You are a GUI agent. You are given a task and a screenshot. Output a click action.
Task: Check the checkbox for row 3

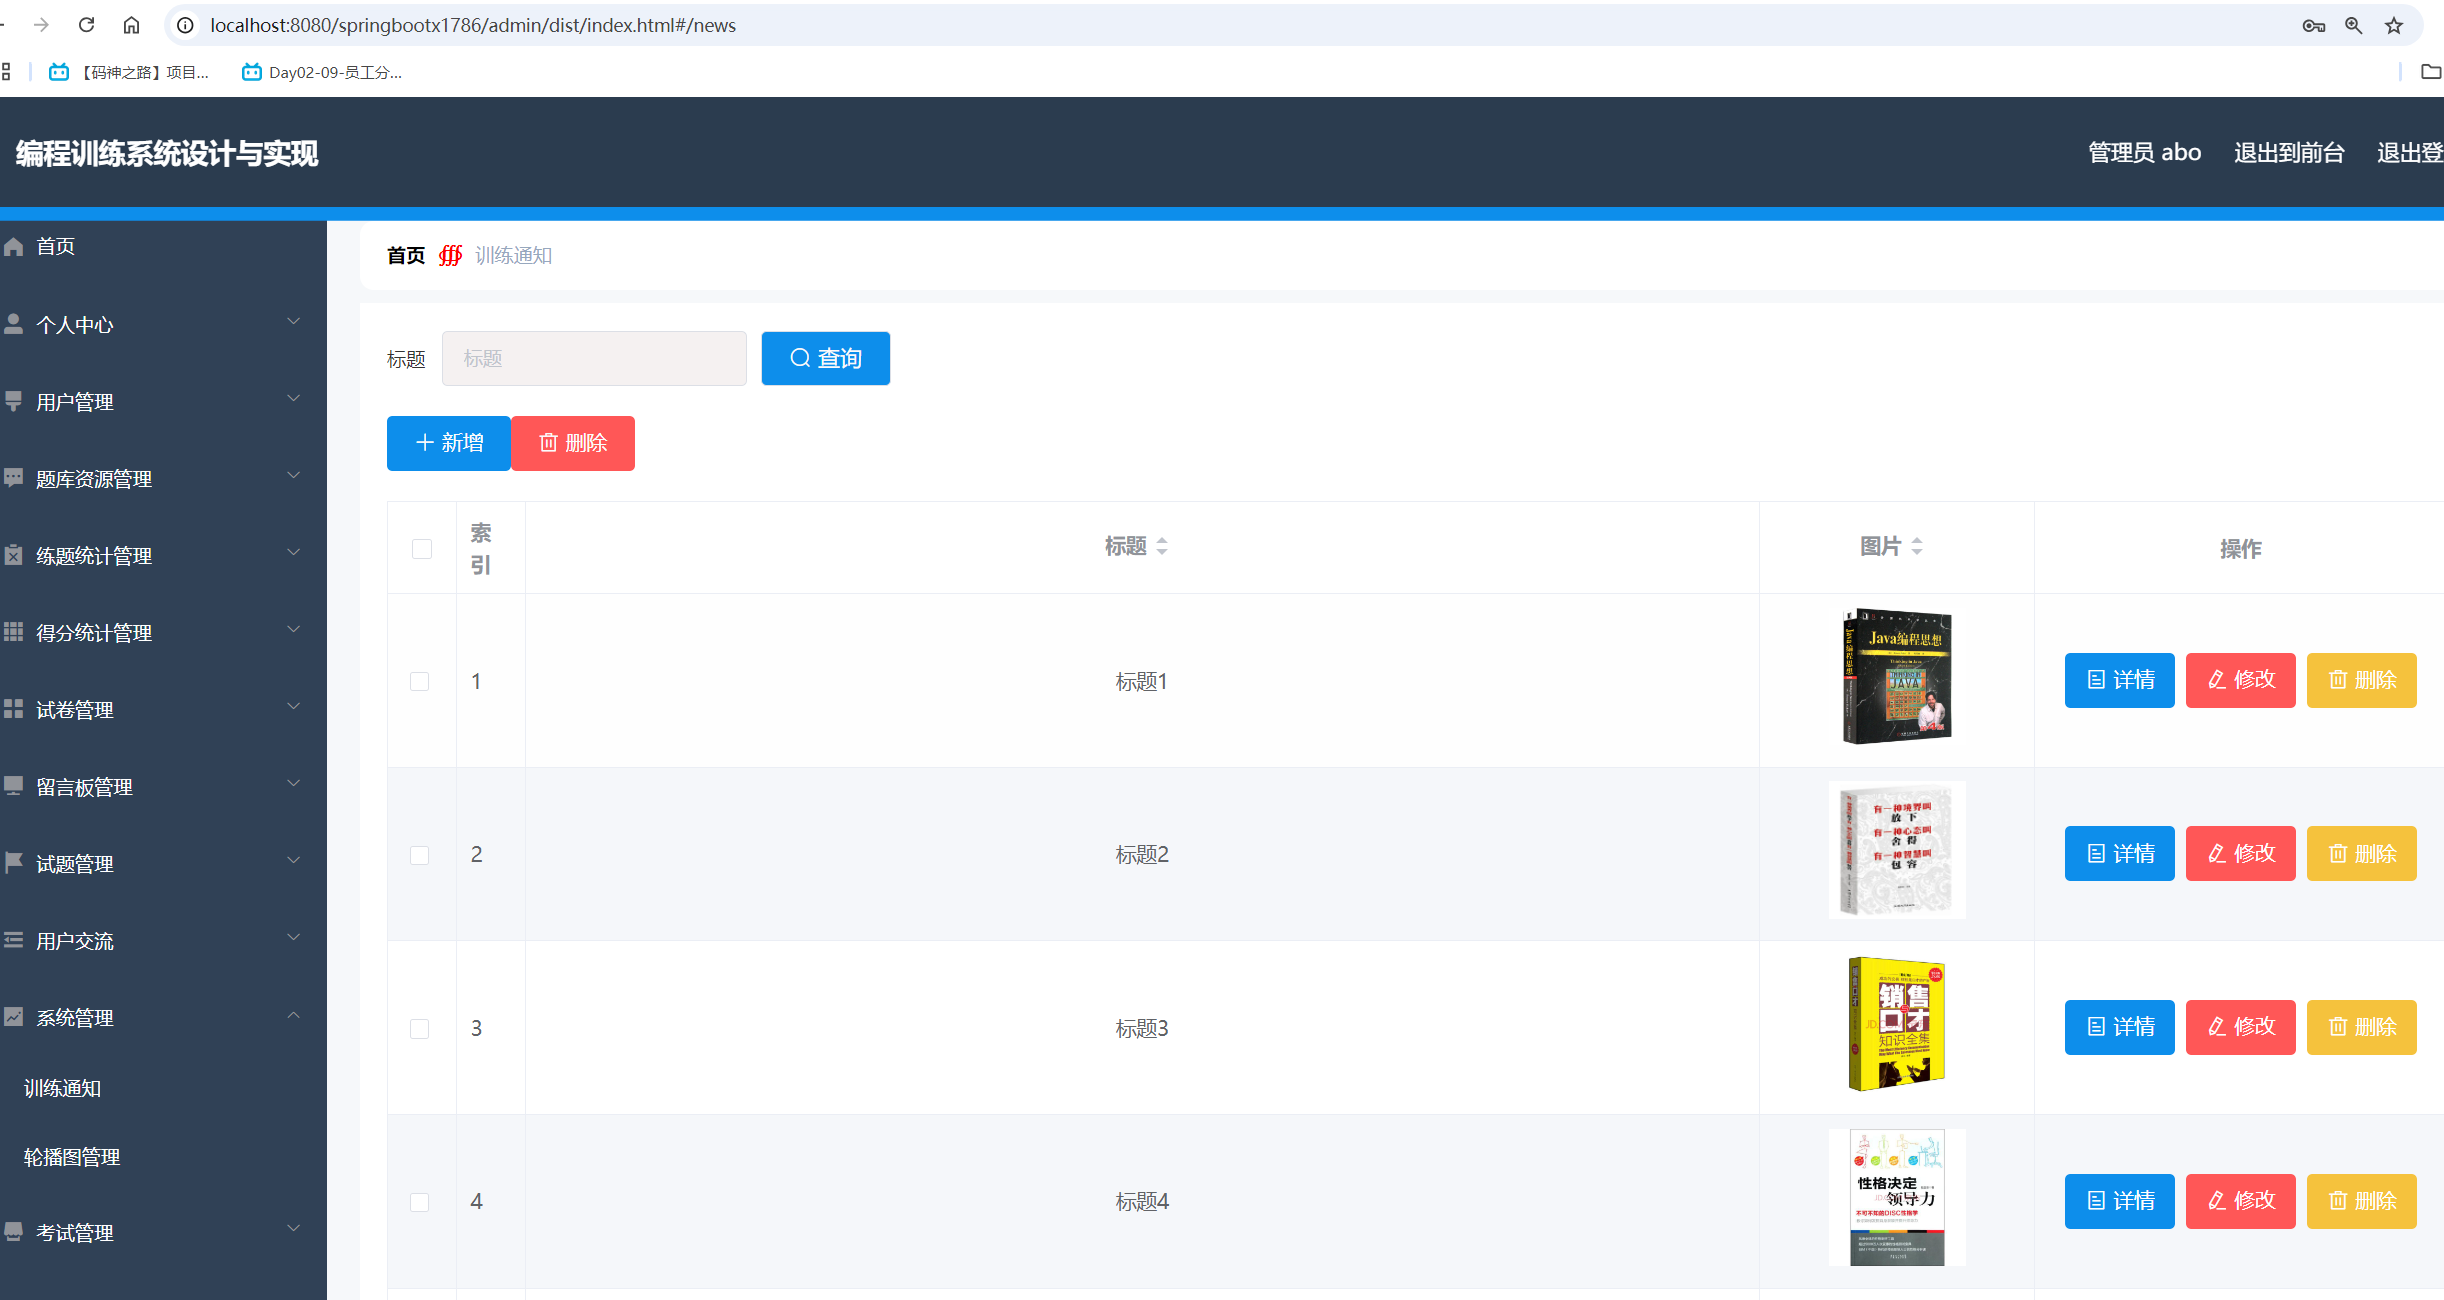pos(420,1029)
